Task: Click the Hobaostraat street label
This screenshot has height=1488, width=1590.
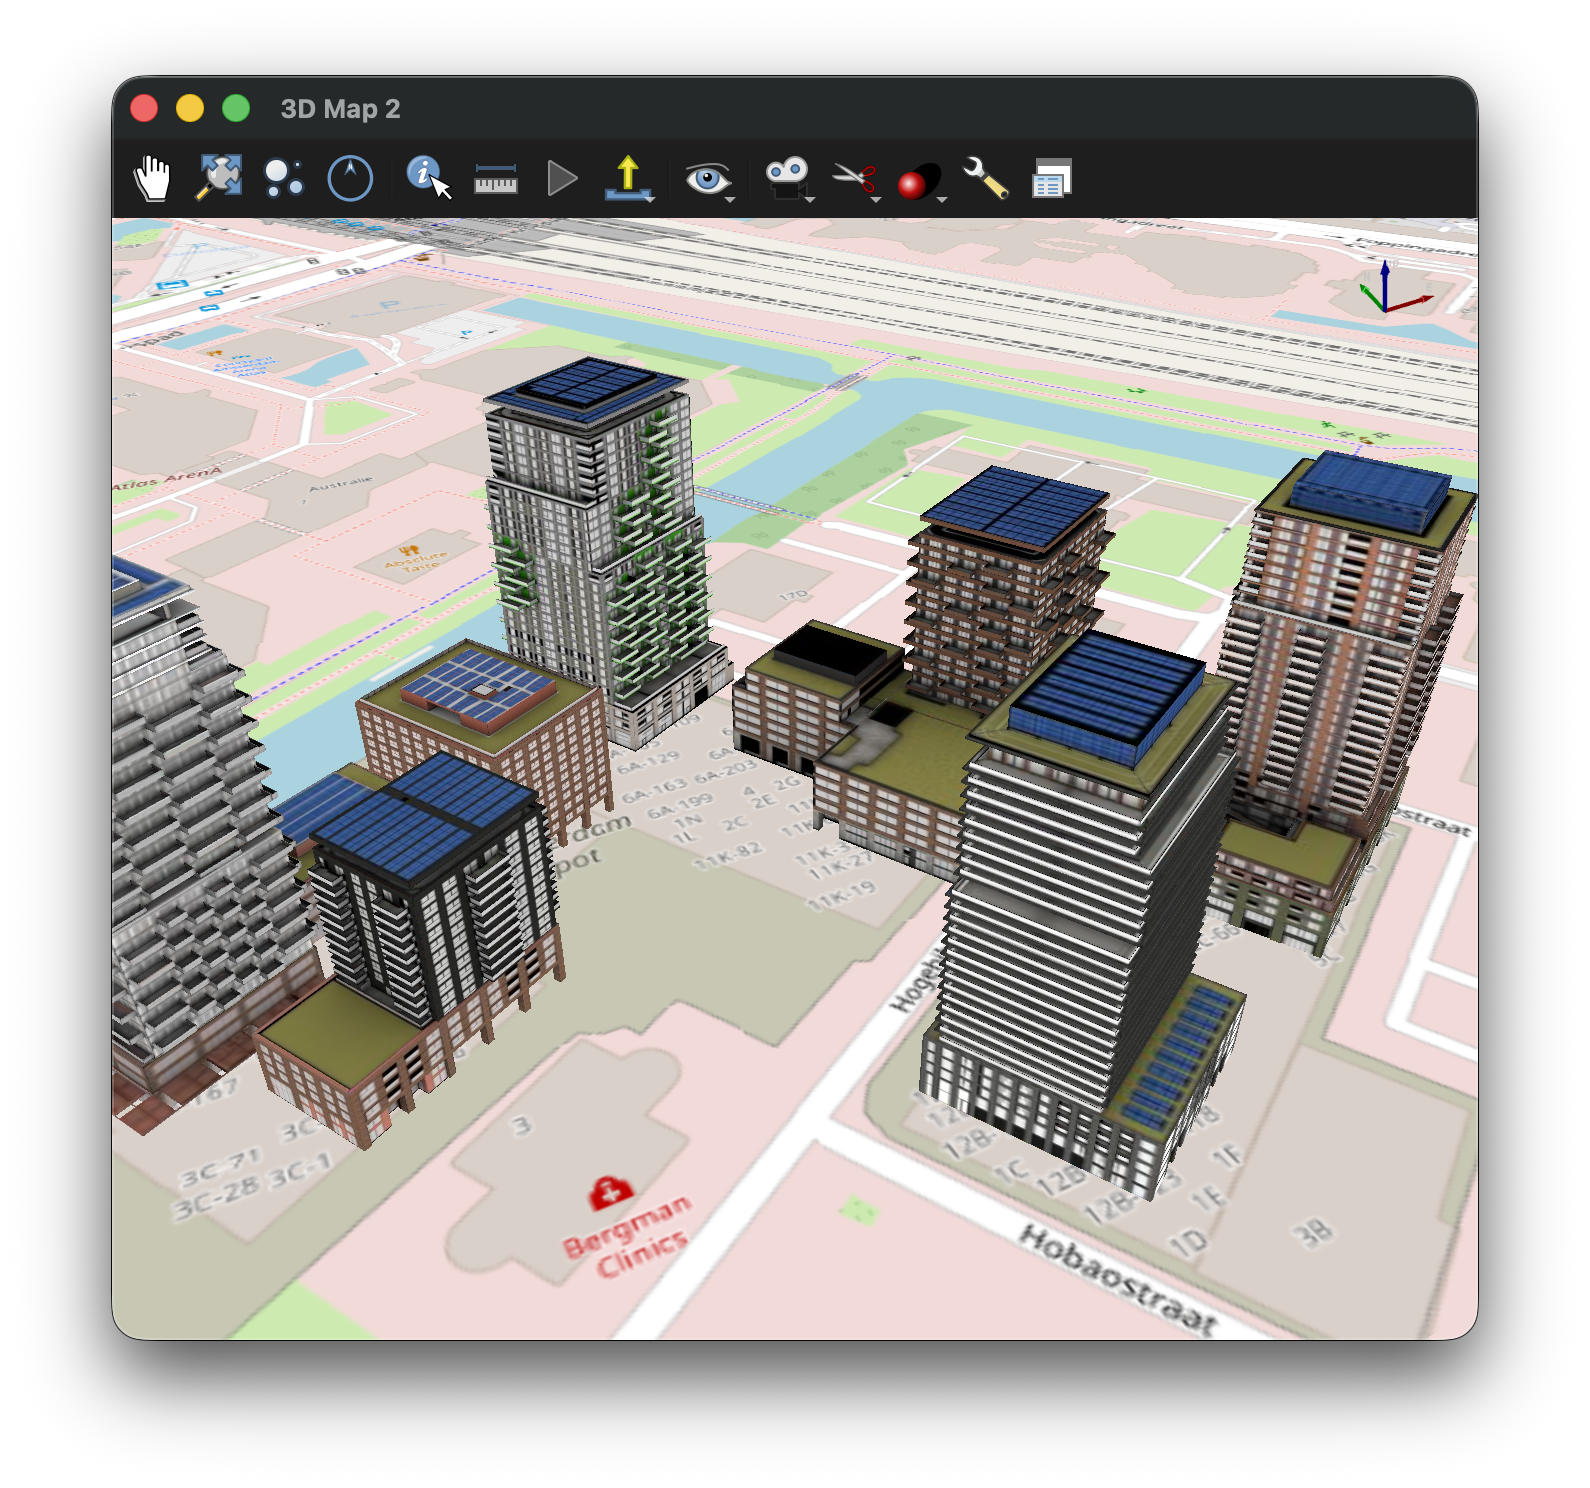Action: 1118,1279
